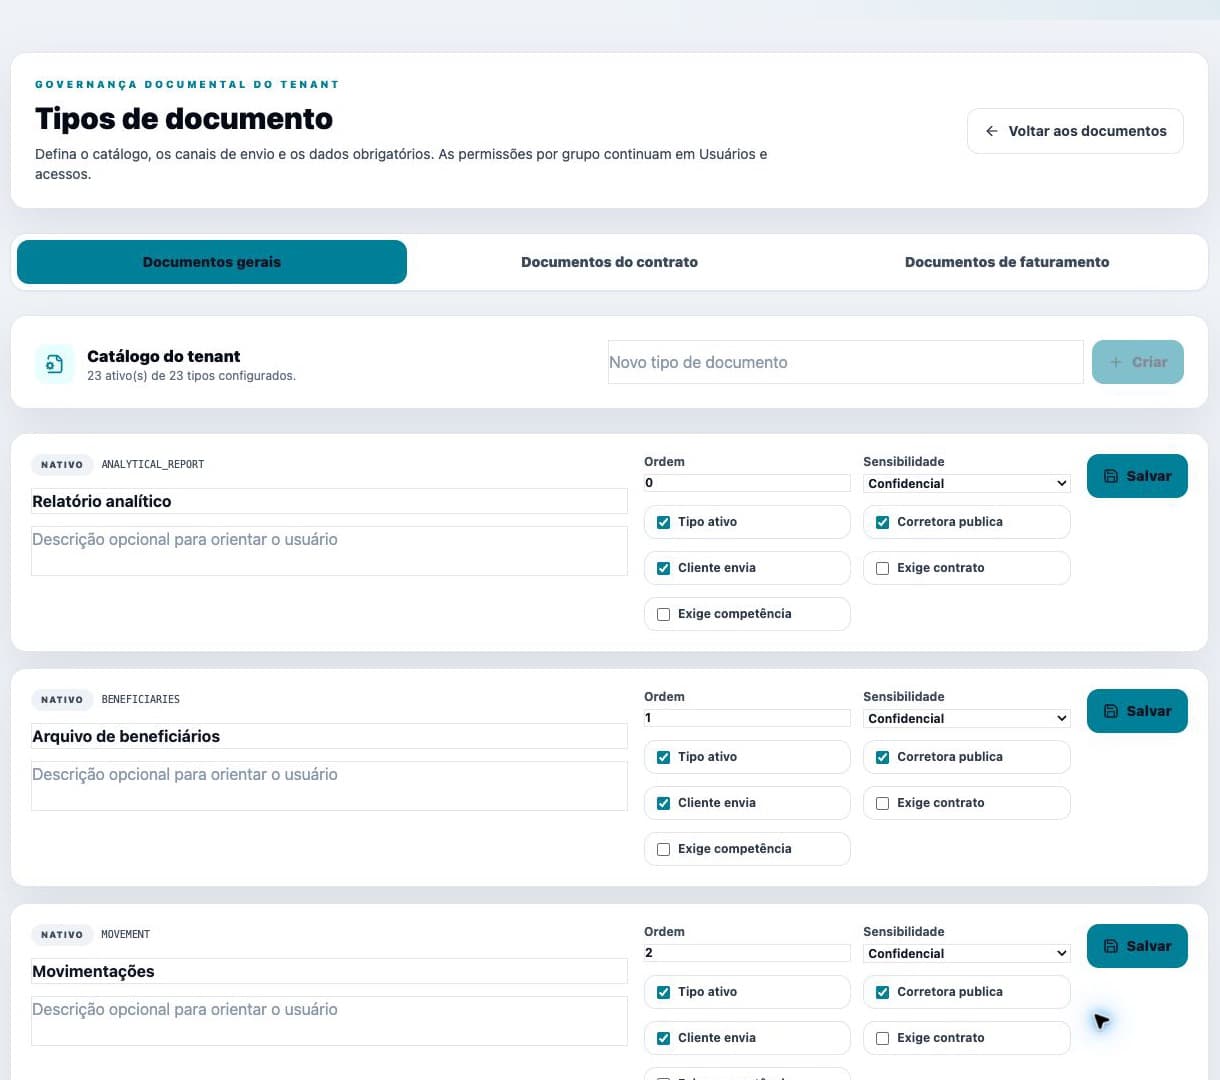Click NATIVO badge beside BENEFICIARIES
This screenshot has height=1080, width=1220.
pos(62,699)
